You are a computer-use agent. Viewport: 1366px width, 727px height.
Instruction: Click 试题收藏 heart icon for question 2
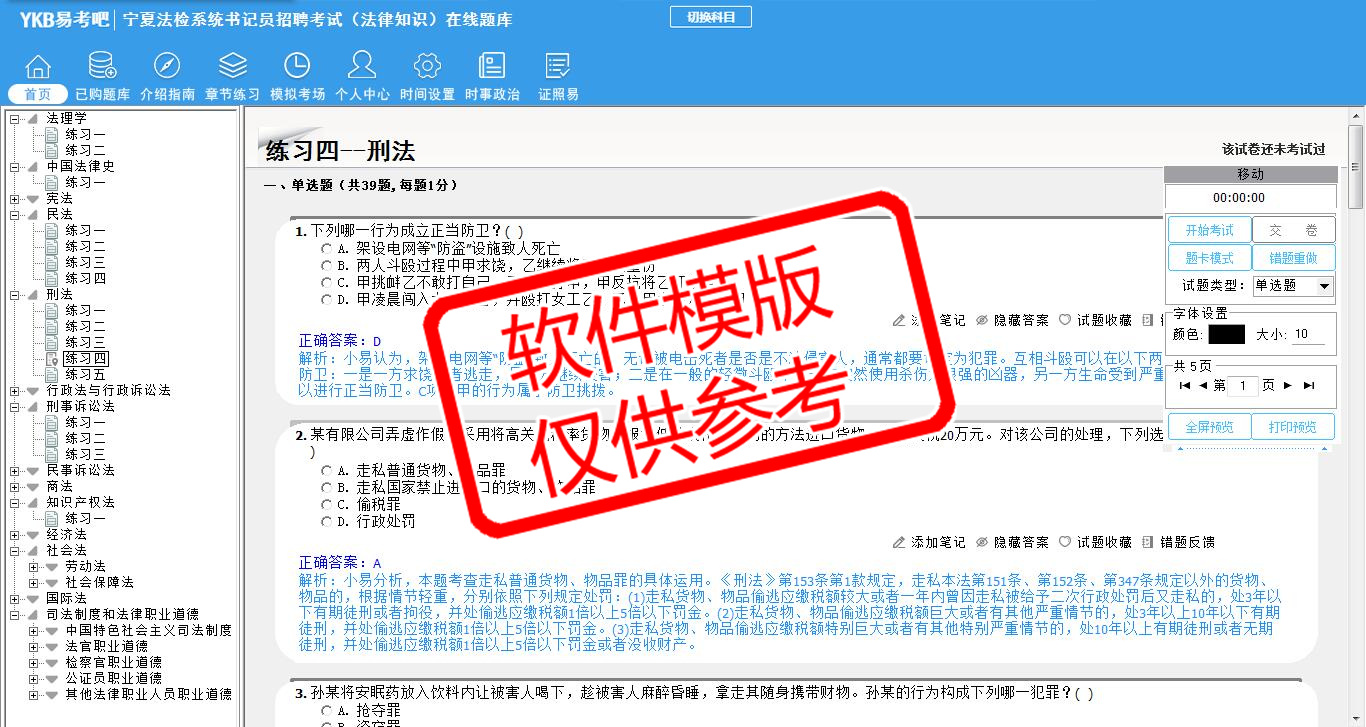pyautogui.click(x=1065, y=542)
